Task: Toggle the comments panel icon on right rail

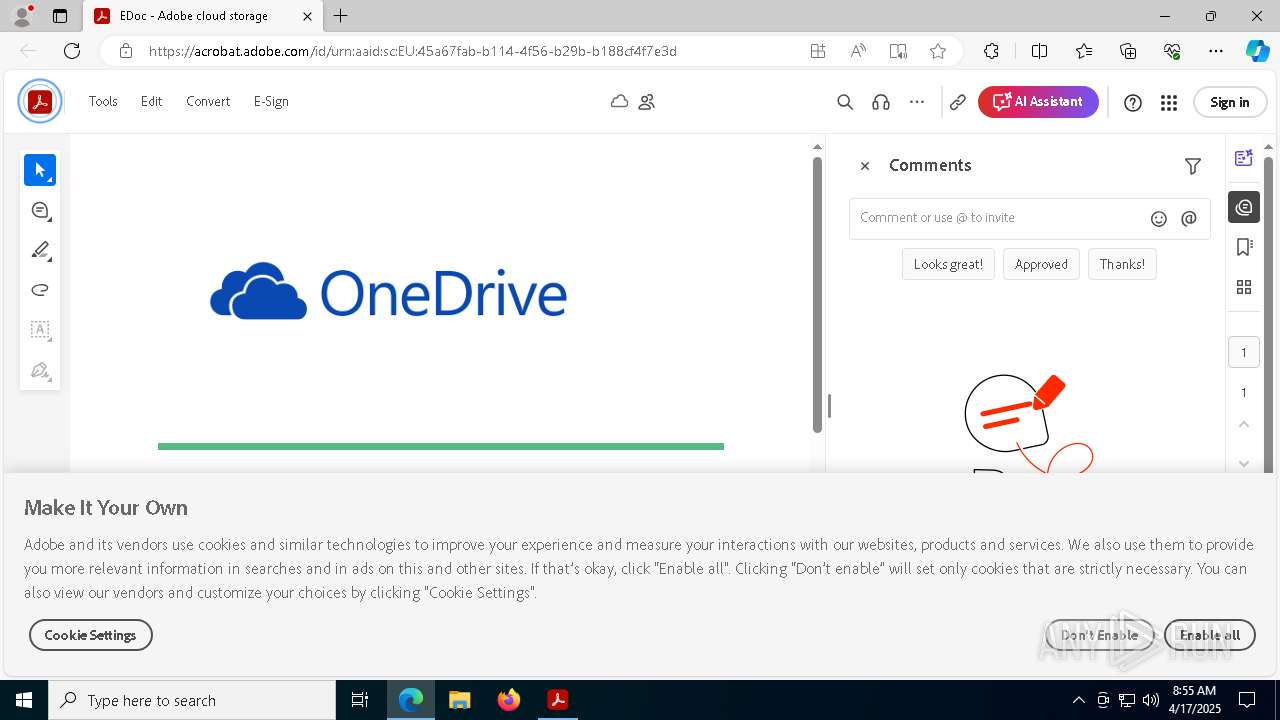Action: point(1244,207)
